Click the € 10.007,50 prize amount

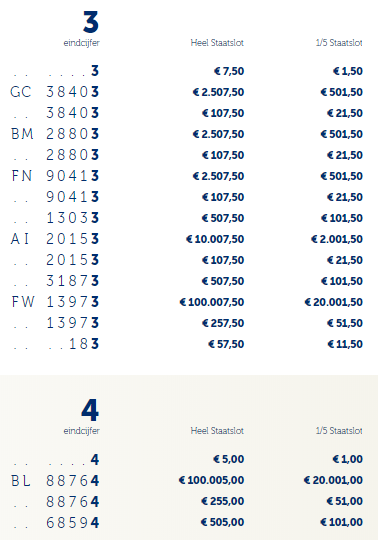click(x=215, y=239)
